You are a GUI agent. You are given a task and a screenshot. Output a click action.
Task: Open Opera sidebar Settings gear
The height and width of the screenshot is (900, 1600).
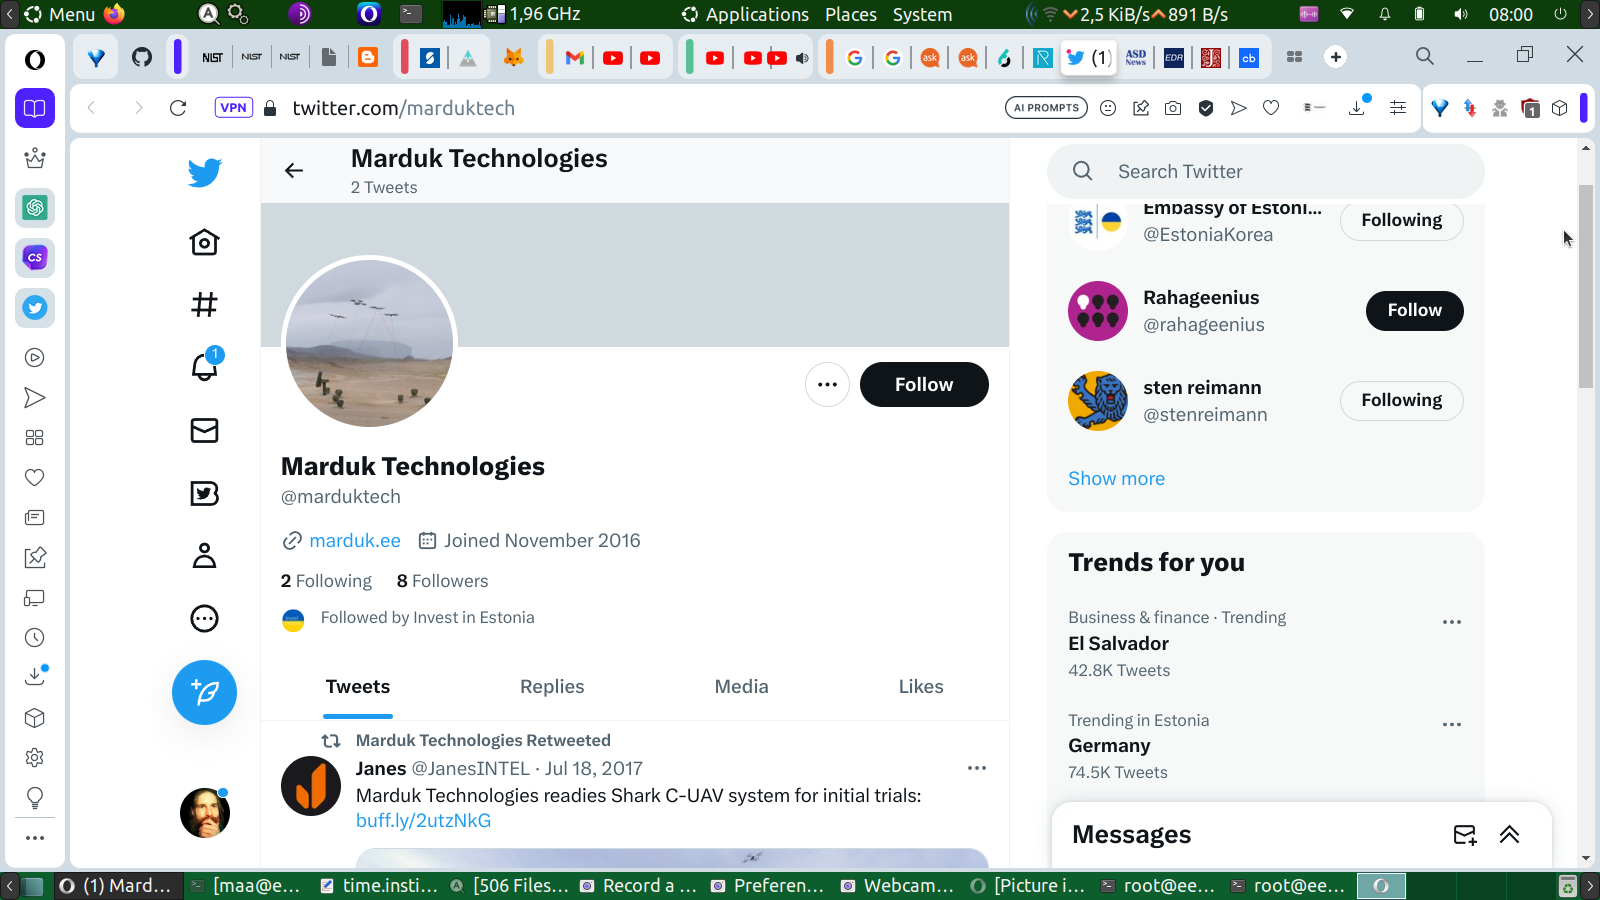click(35, 757)
